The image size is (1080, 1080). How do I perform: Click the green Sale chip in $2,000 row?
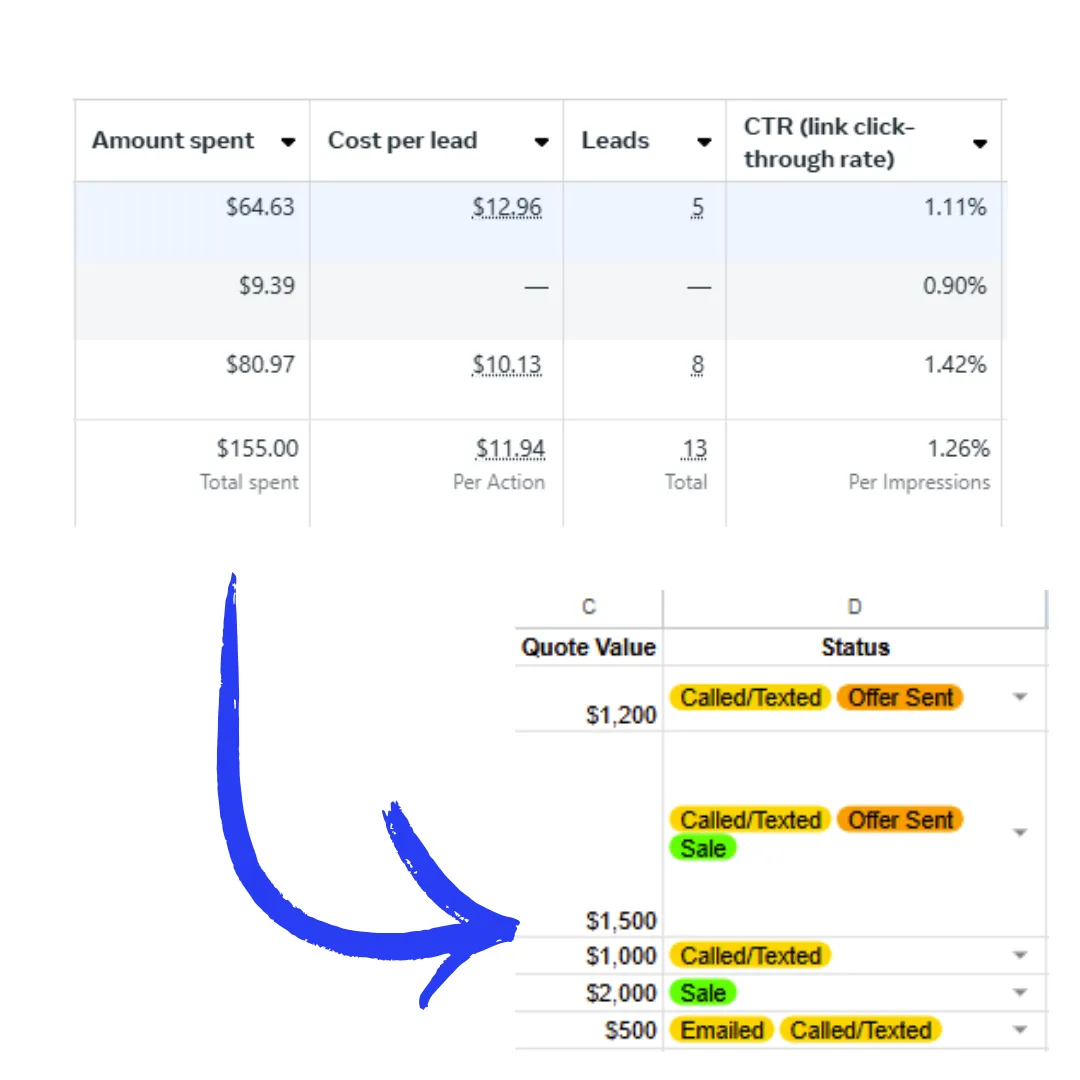[703, 993]
